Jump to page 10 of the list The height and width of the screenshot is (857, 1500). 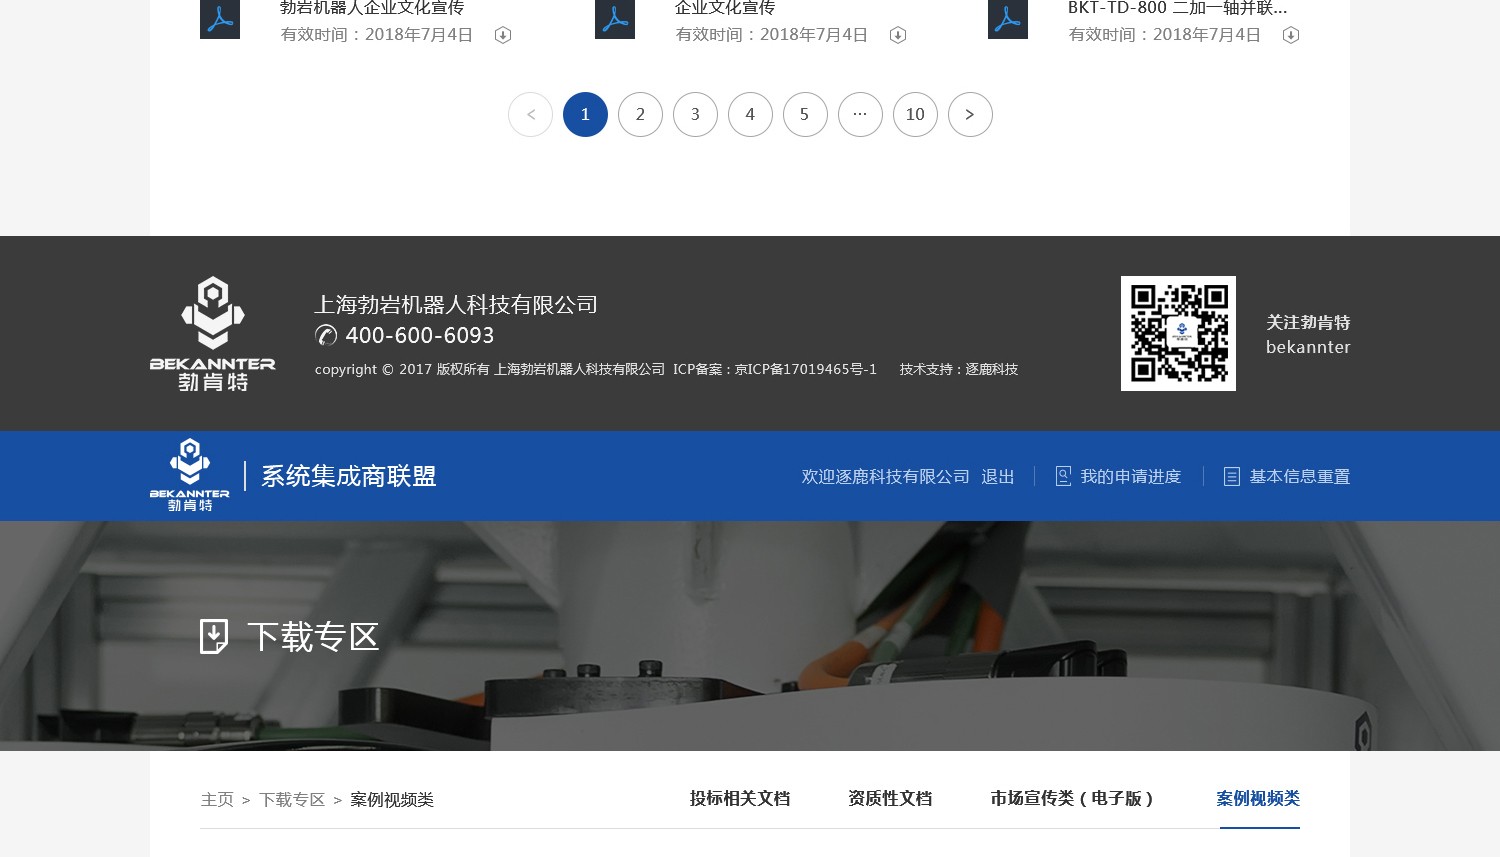click(x=915, y=114)
